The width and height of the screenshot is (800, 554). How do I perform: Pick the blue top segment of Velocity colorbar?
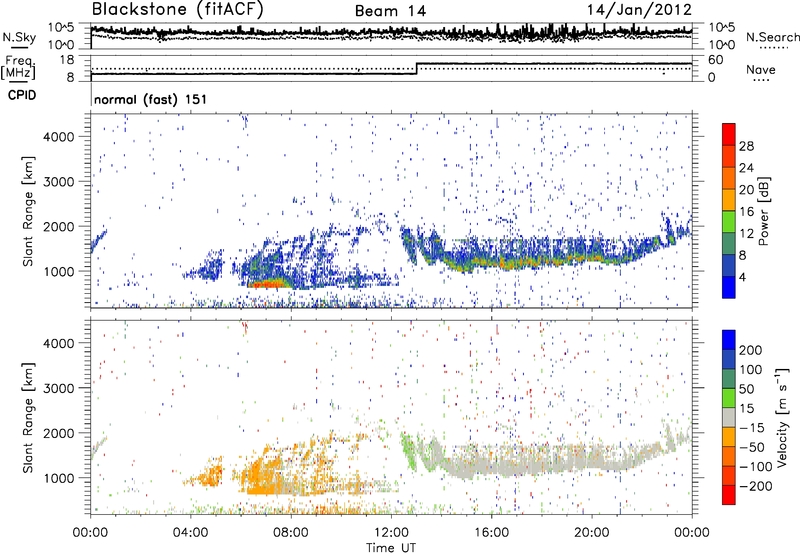(x=729, y=340)
